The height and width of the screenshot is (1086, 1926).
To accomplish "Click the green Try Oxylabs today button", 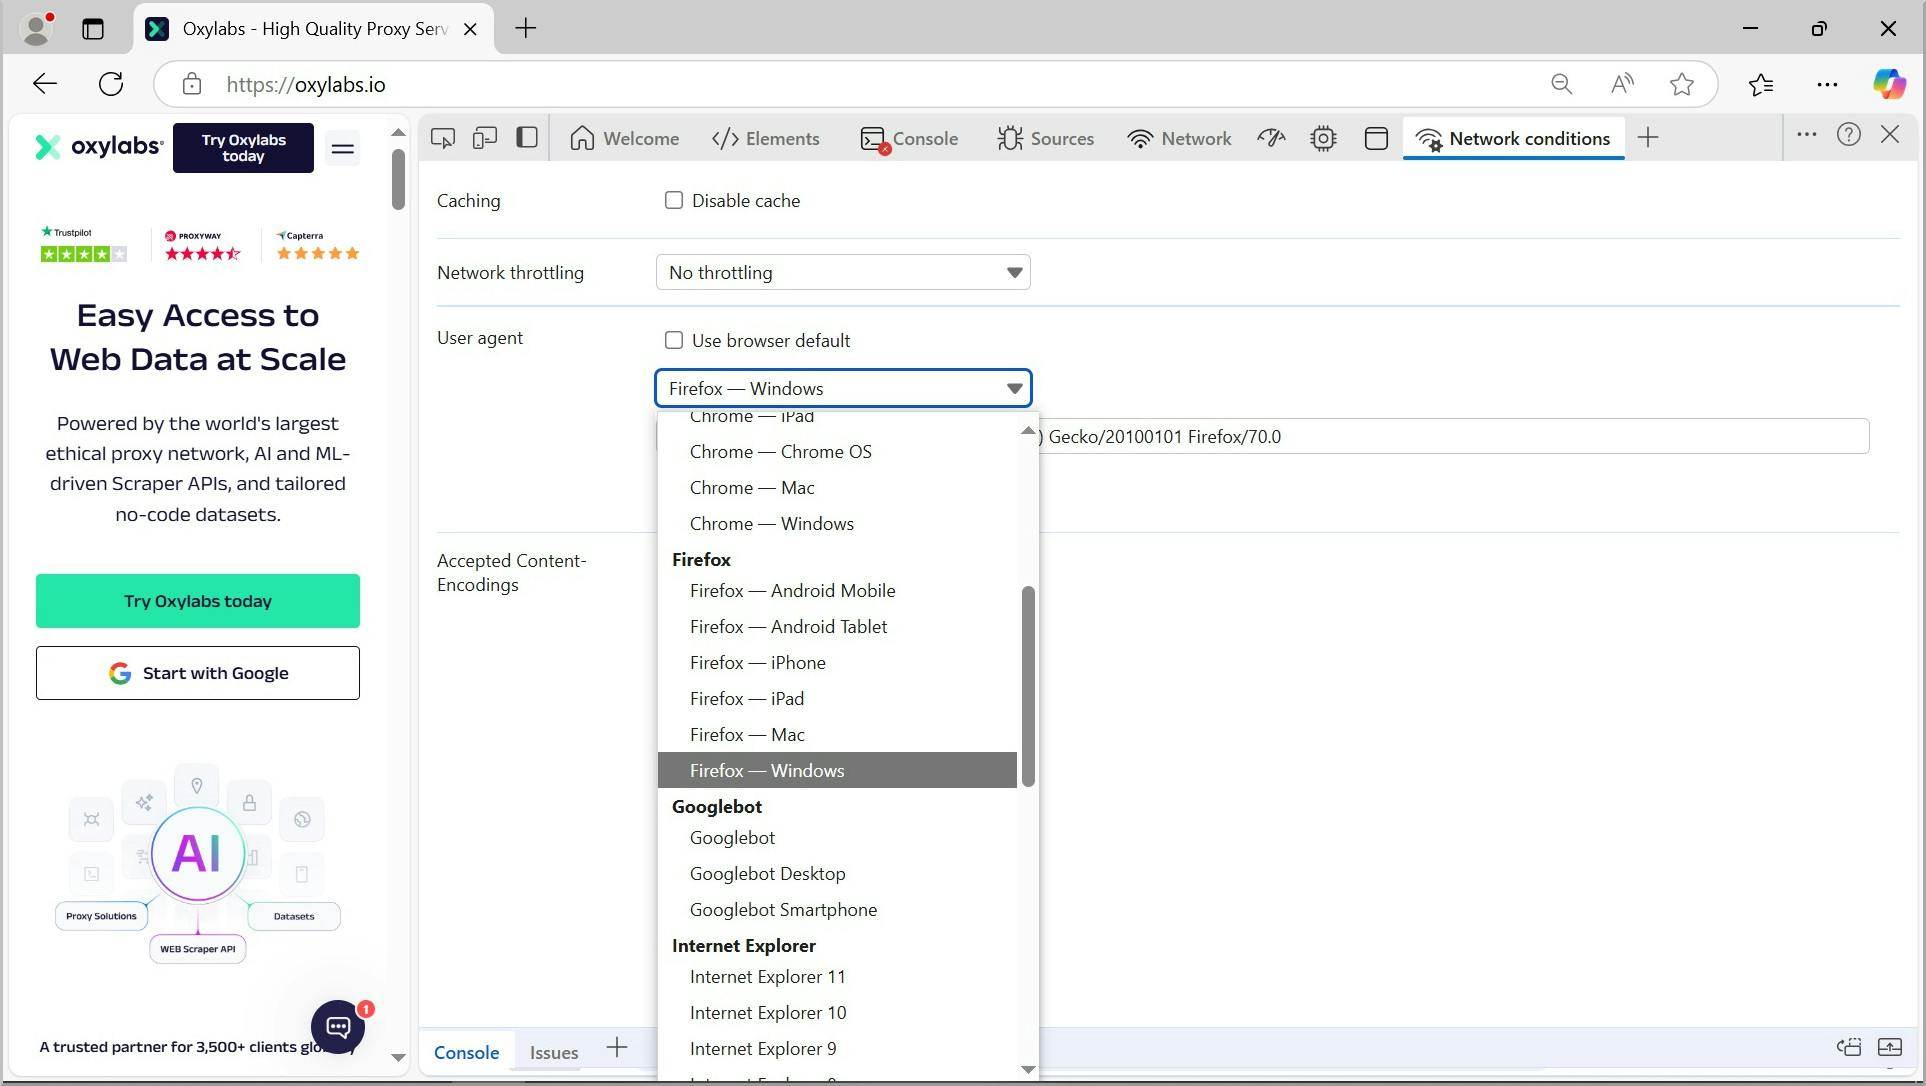I will click(198, 601).
